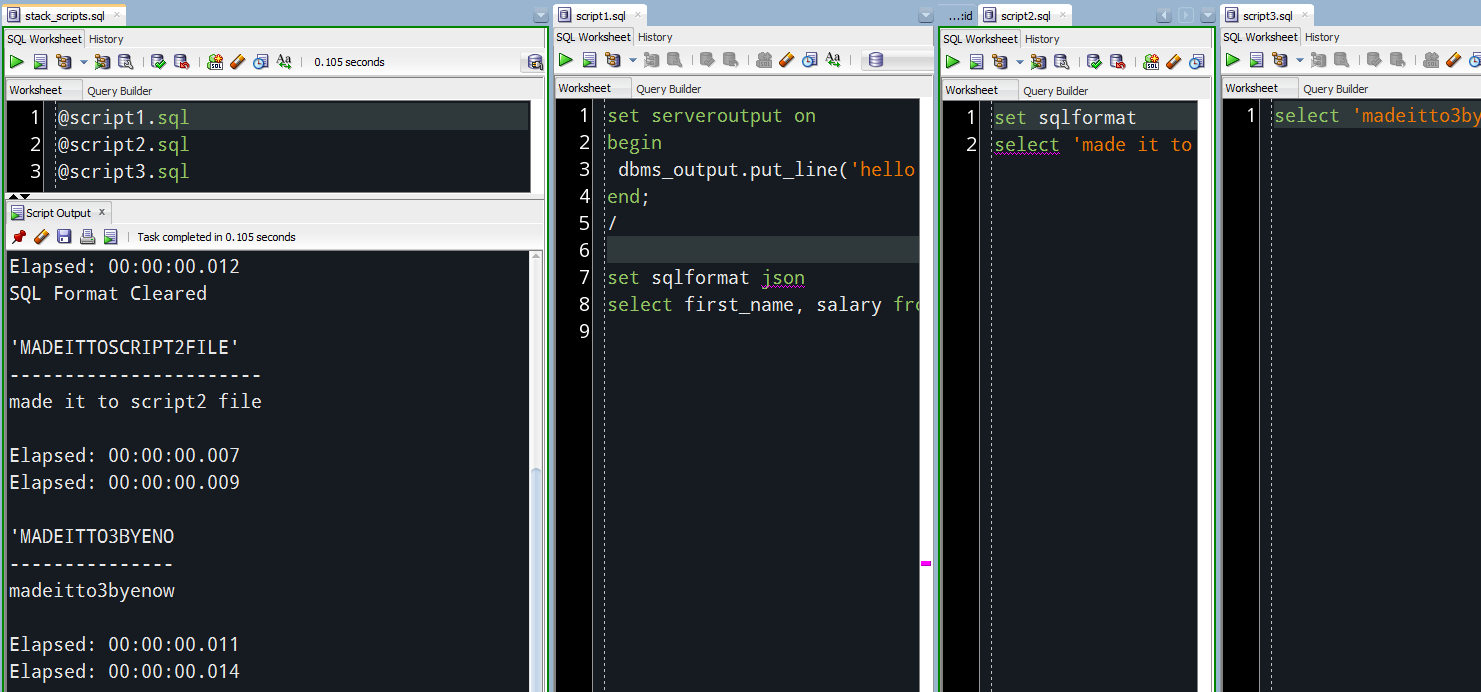This screenshot has width=1481, height=692.
Task: Pin the Script Output panel
Action: click(18, 237)
